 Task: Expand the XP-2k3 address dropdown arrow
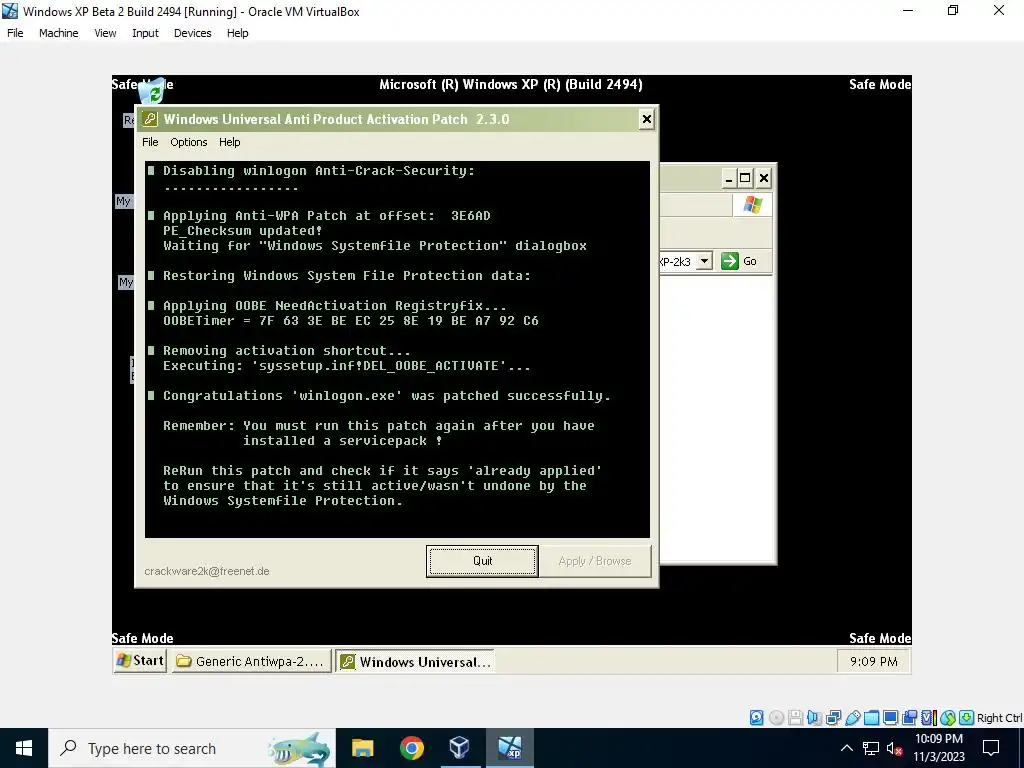[x=704, y=261]
